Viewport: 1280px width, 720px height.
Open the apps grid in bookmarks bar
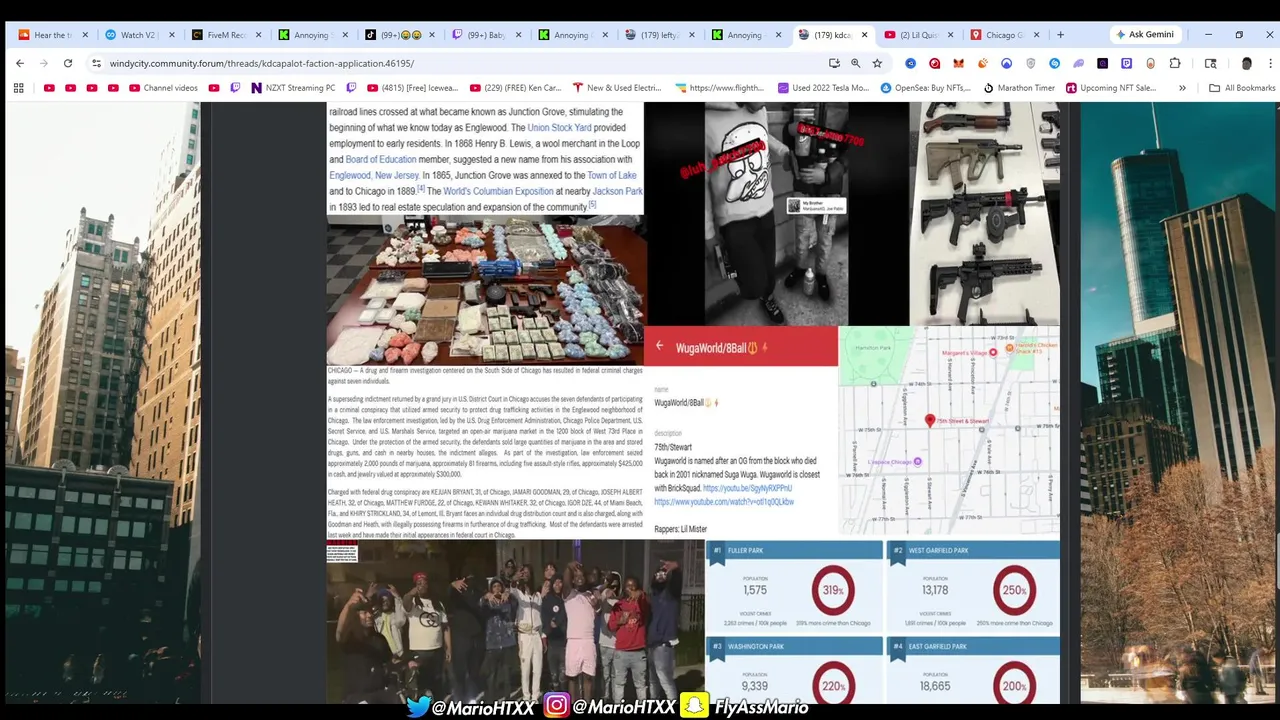(18, 88)
